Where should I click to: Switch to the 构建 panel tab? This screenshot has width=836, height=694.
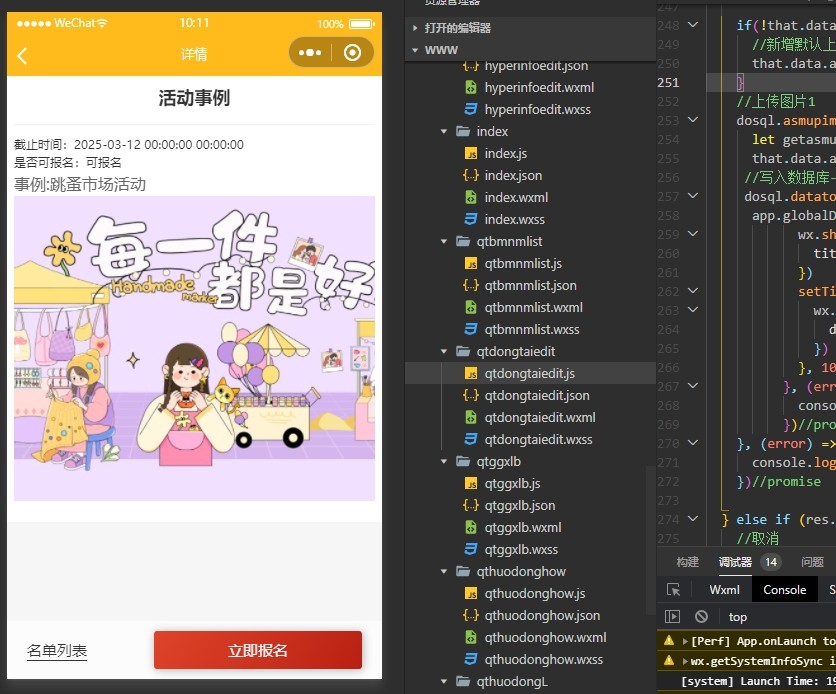coord(687,562)
